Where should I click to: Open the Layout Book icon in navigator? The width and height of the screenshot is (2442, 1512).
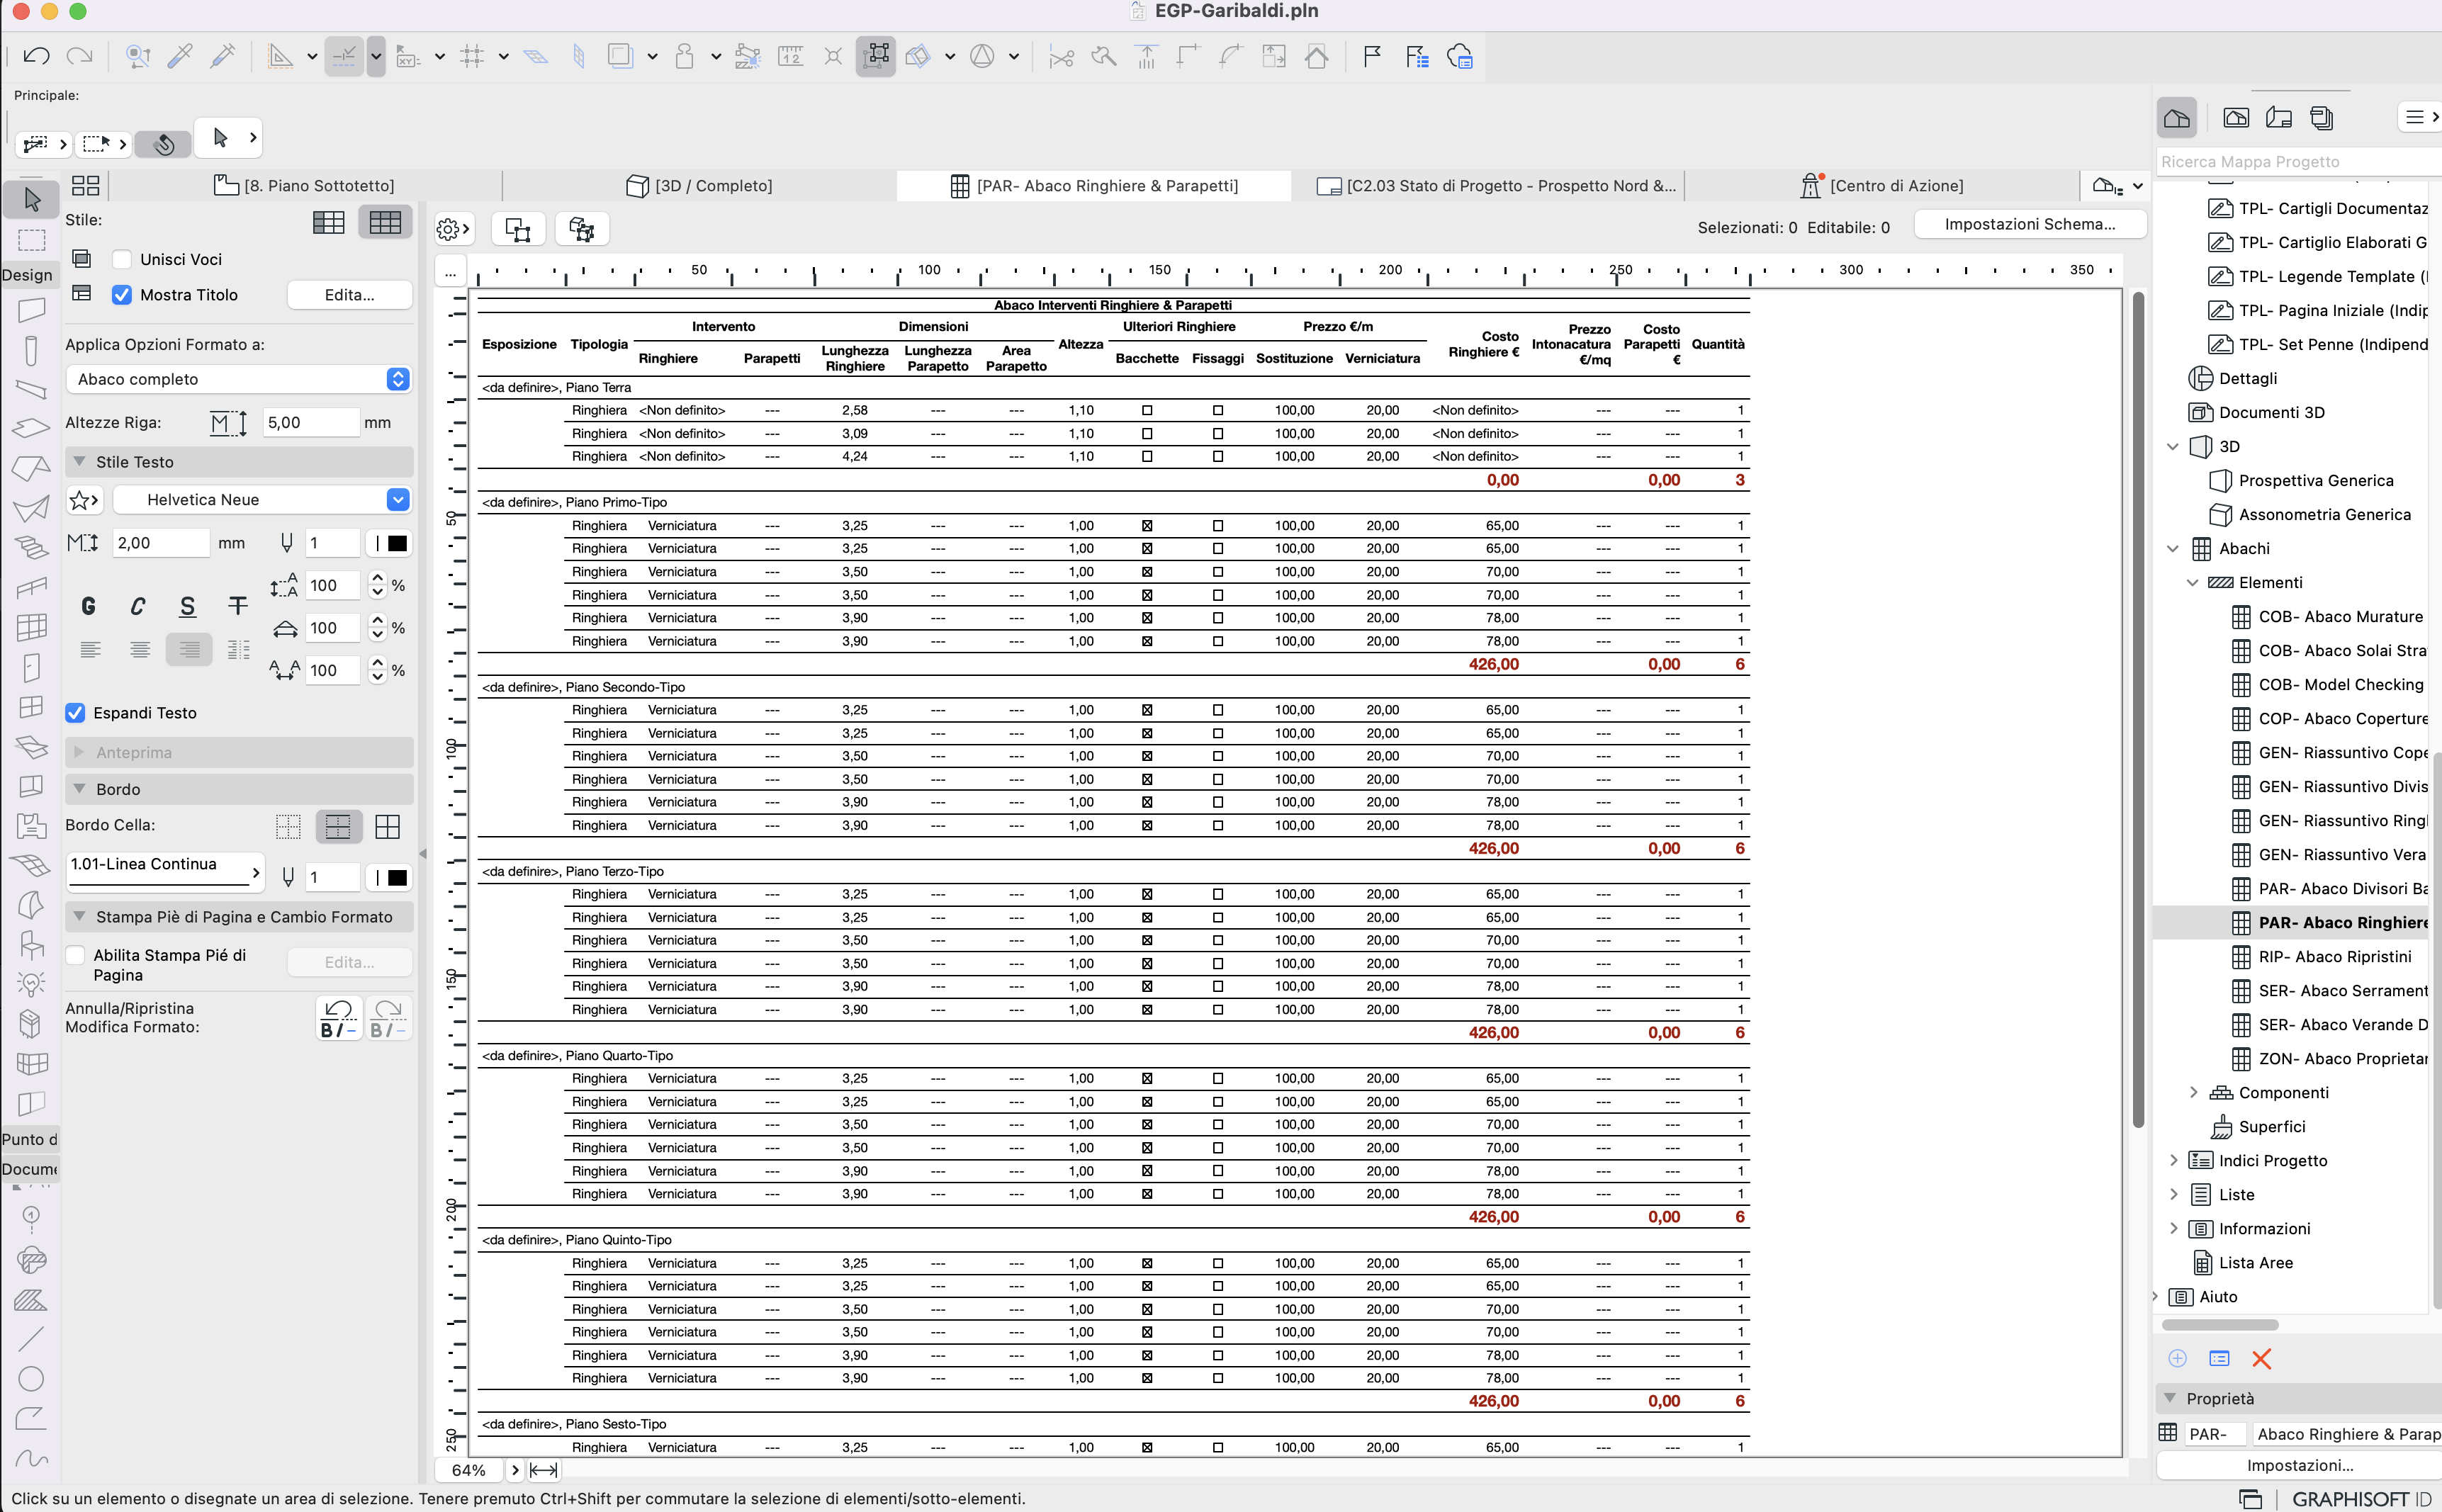click(2279, 118)
